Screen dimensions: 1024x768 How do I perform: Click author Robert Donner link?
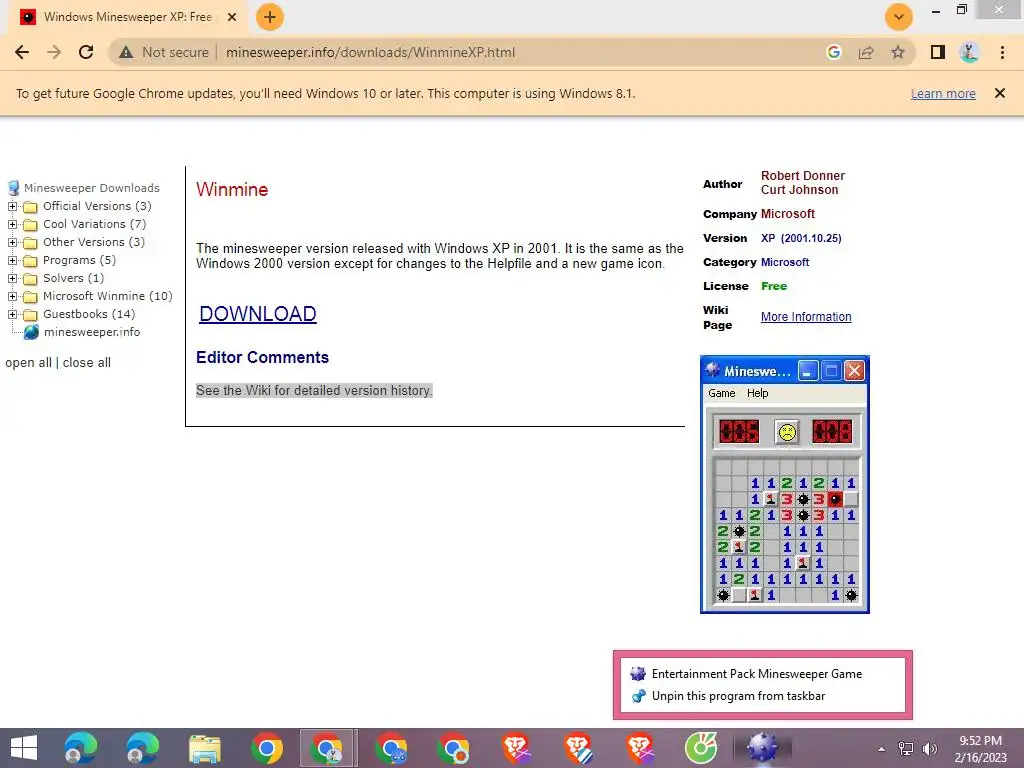[803, 176]
